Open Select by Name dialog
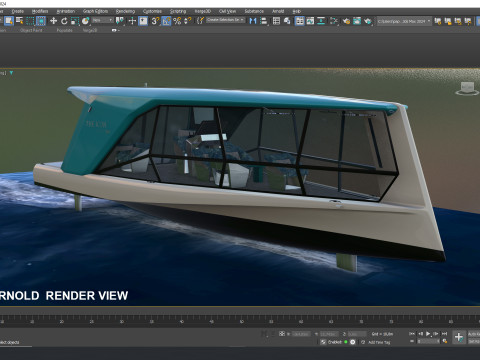480x360 pixels. click(x=20, y=21)
